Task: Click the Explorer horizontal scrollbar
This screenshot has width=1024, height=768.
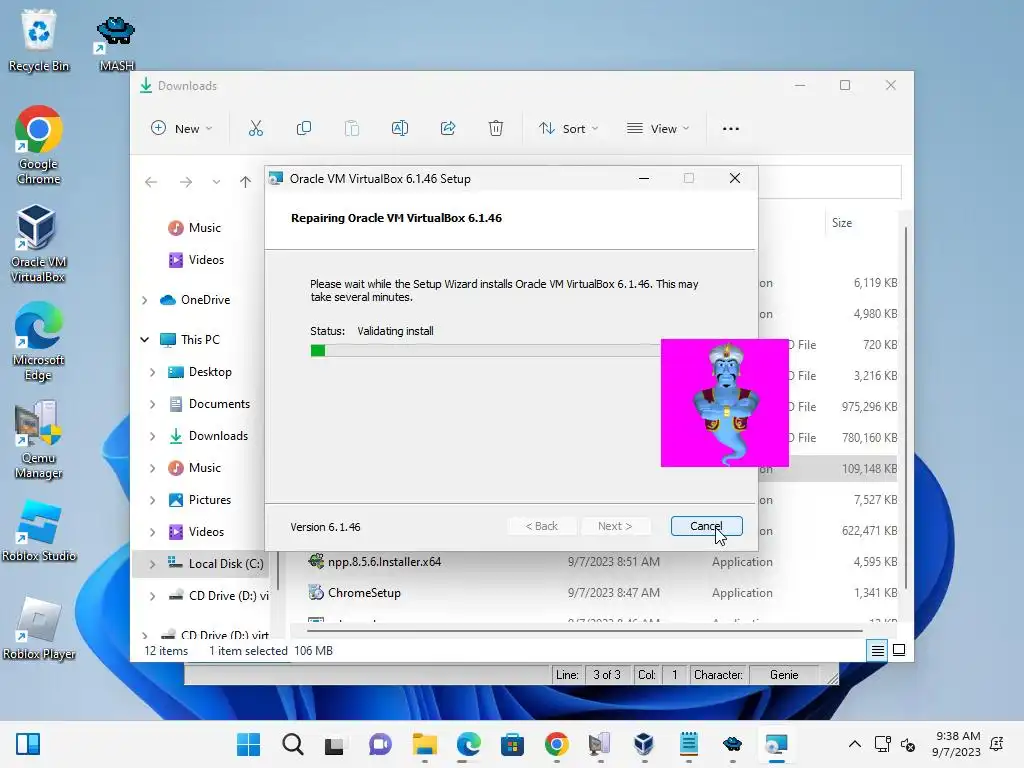Action: (x=584, y=631)
